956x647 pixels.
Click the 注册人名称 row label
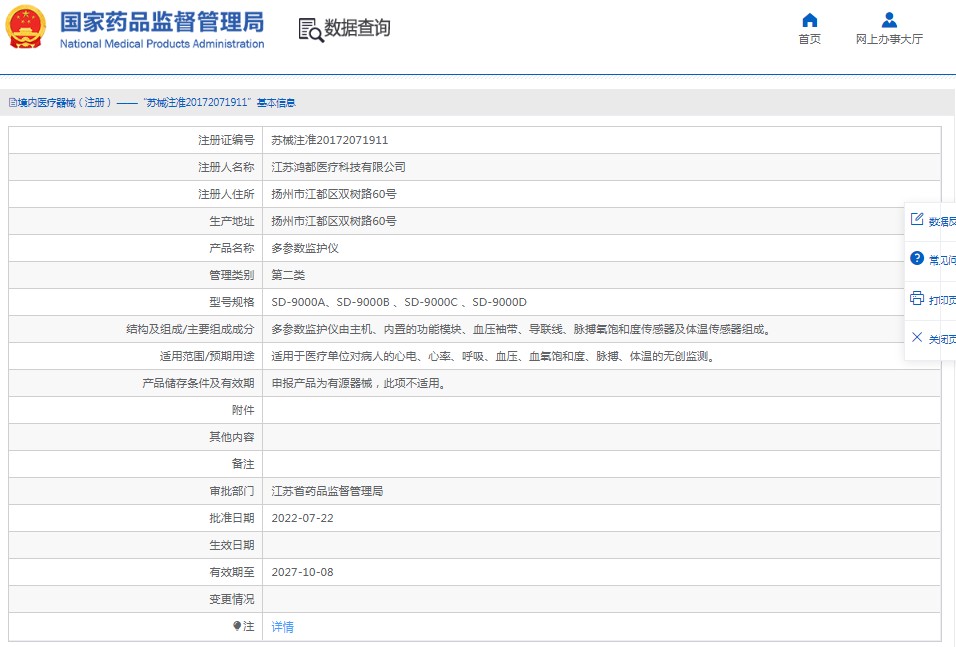(226, 167)
